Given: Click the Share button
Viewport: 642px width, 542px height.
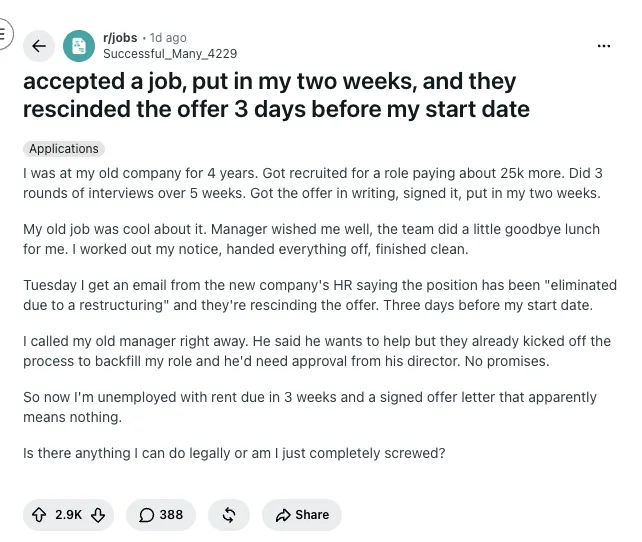Looking at the screenshot, I should (302, 515).
